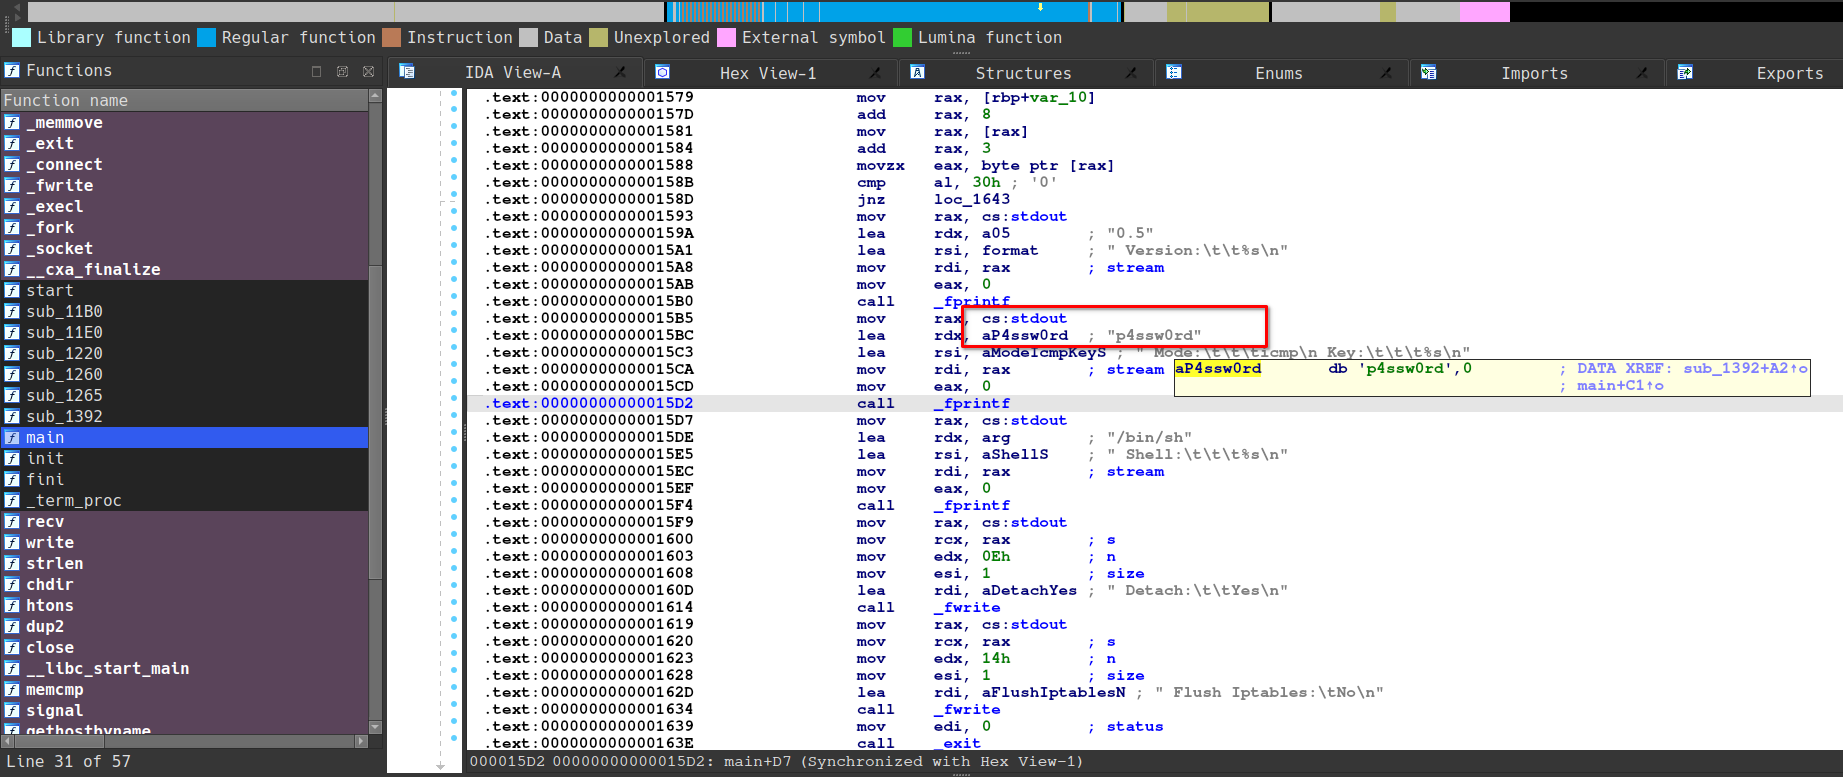Click the aP4ssw0rd operand in disassembly
Image resolution: width=1843 pixels, height=777 pixels.
(1025, 335)
